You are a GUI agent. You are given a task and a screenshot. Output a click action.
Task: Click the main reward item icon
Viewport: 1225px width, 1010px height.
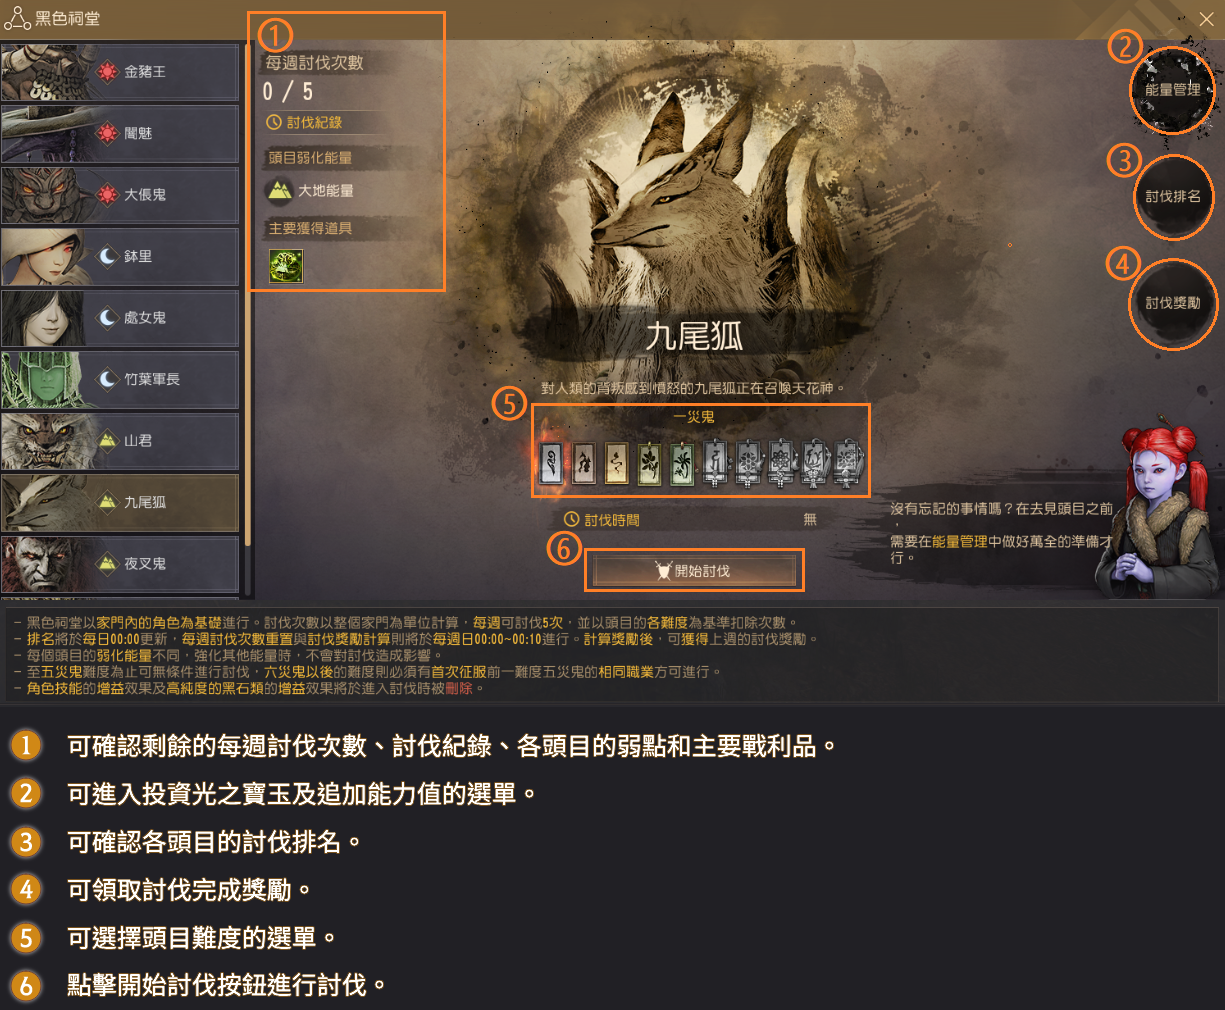pos(286,266)
